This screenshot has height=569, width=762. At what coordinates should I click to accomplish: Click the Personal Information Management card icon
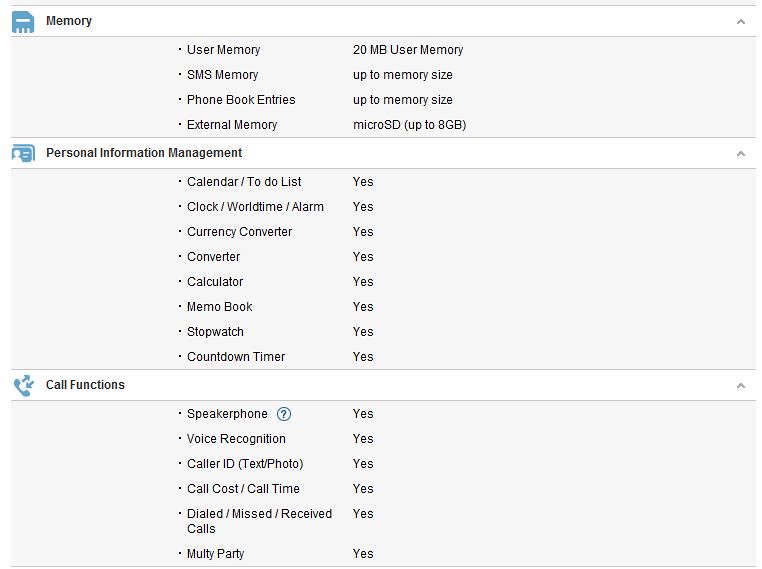[23, 154]
